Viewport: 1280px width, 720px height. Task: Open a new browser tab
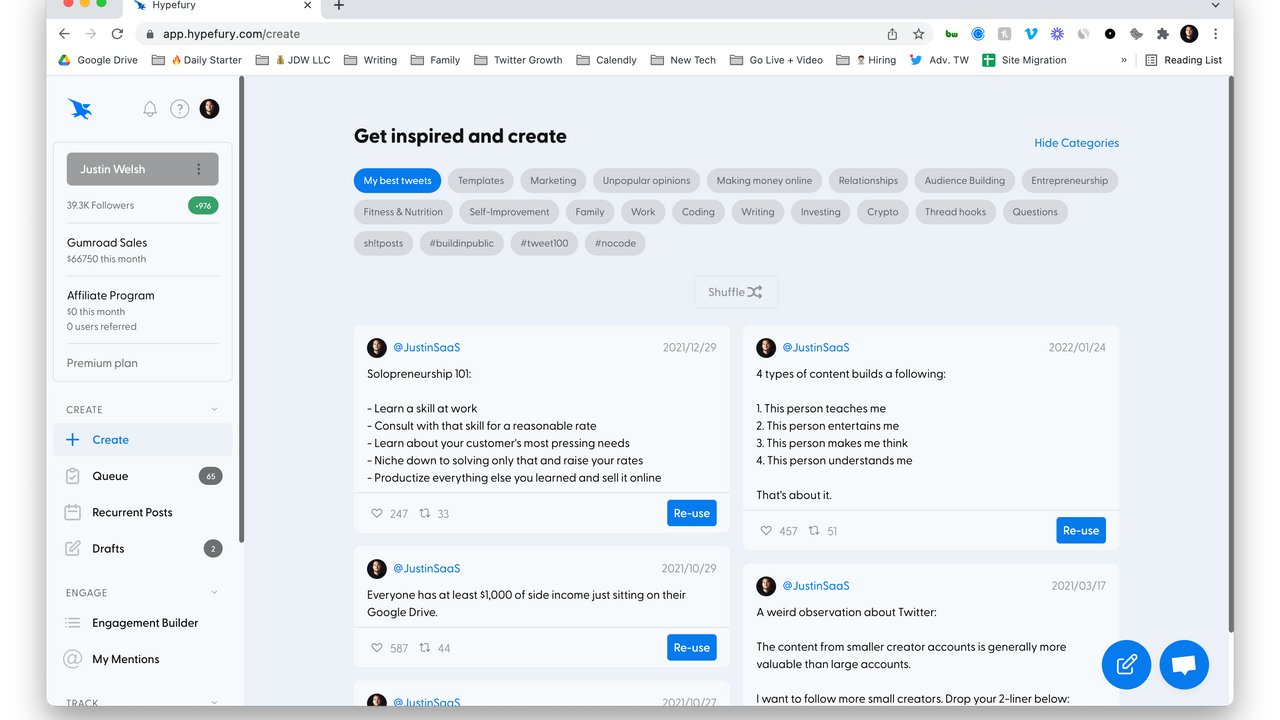click(339, 6)
